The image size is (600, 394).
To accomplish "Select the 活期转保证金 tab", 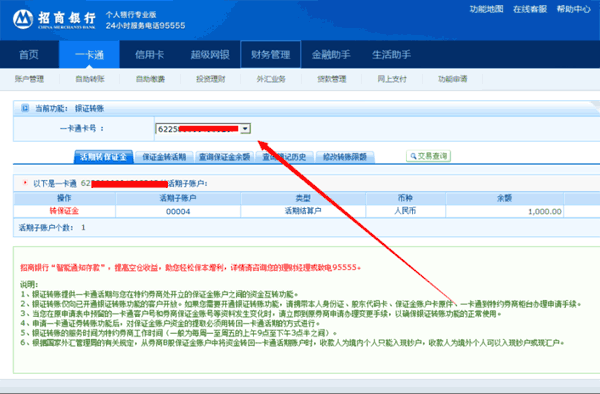I will [103, 157].
